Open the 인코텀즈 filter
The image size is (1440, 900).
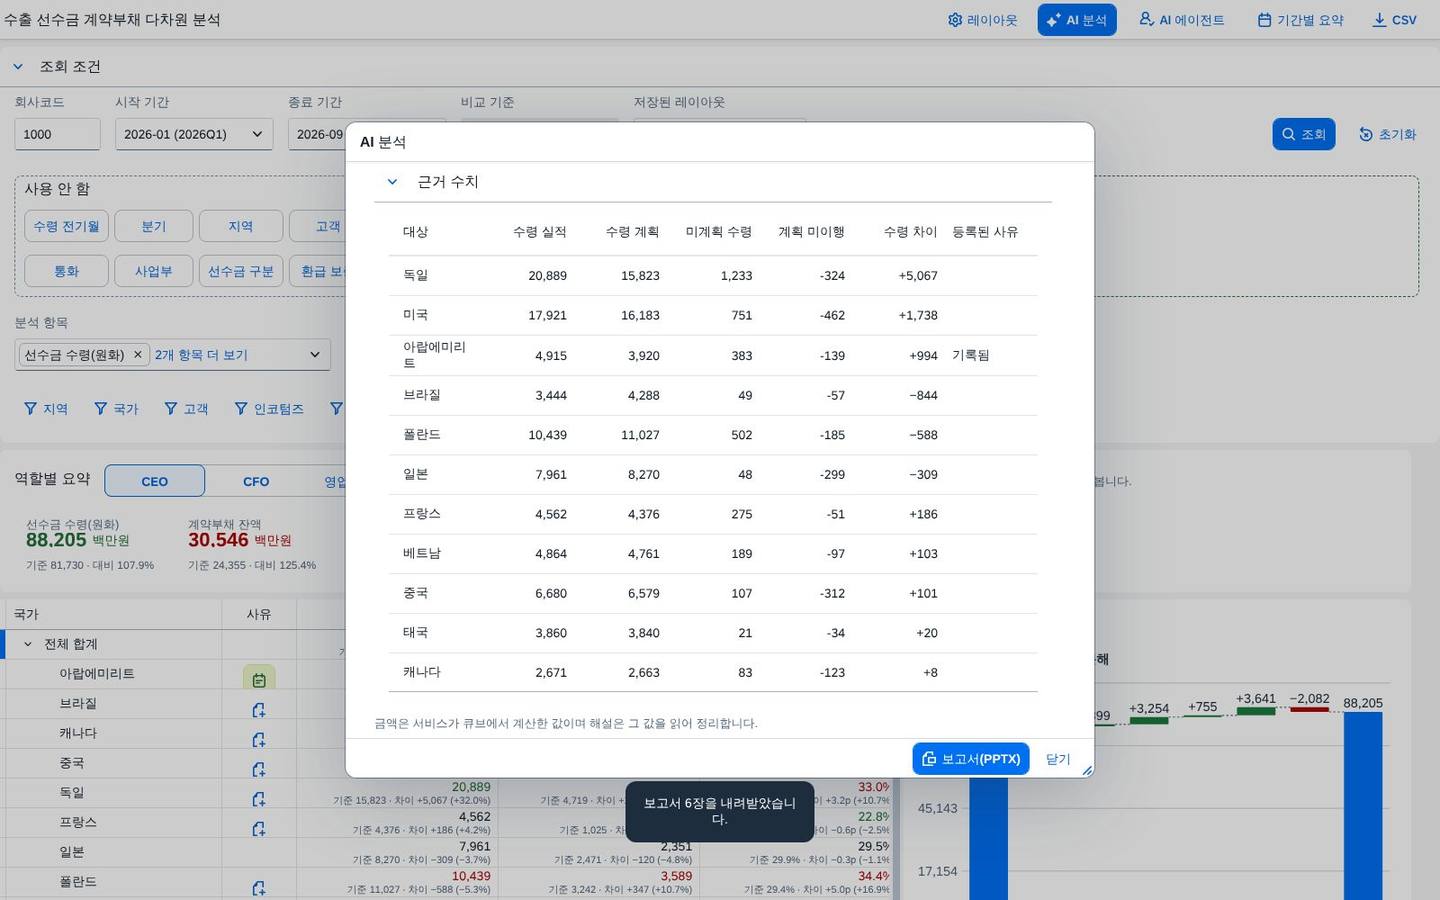tap(269, 409)
